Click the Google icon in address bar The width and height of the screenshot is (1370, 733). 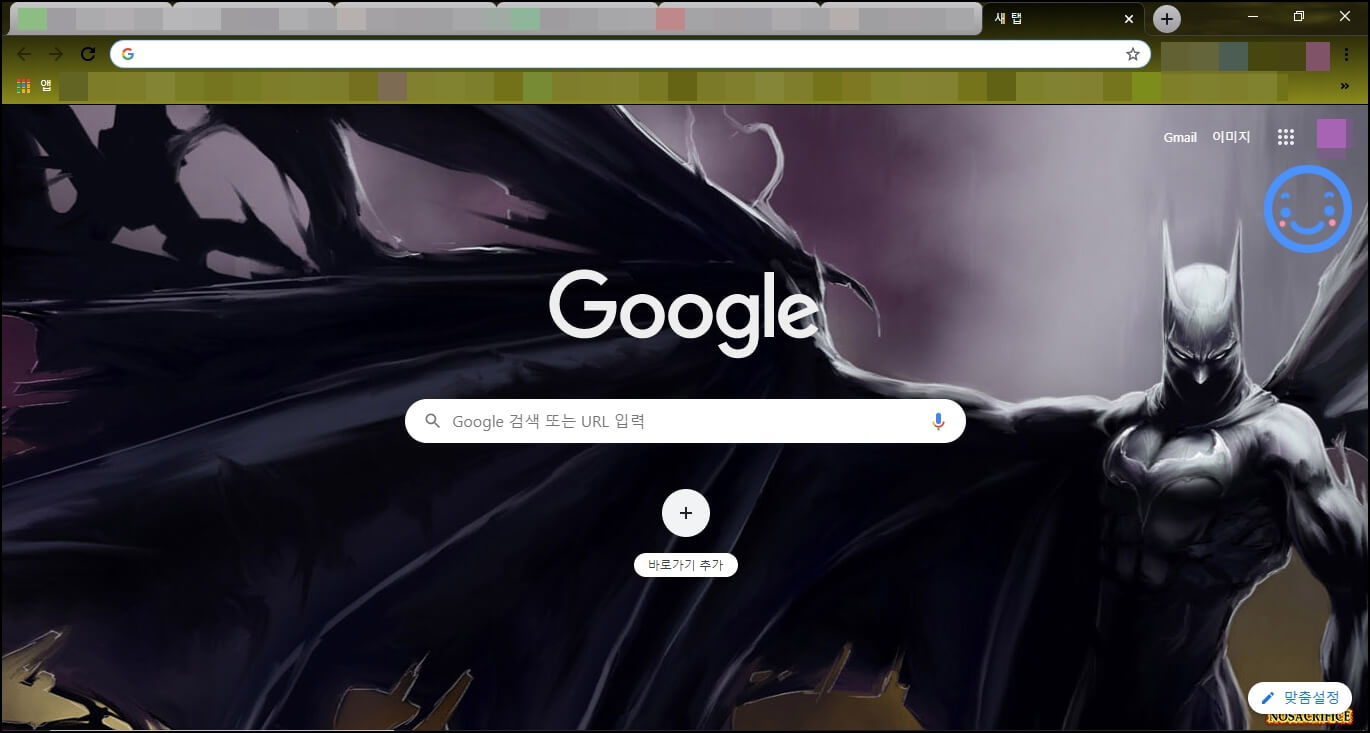coord(128,54)
